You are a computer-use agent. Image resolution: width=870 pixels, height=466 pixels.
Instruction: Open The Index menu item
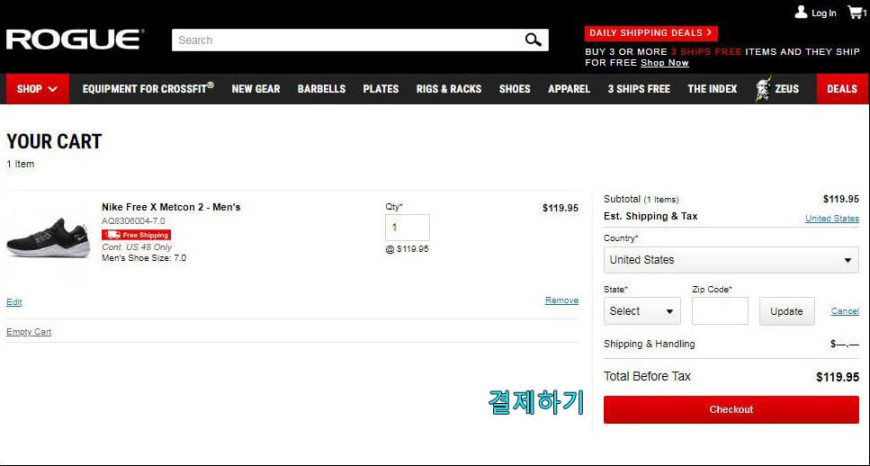tap(712, 89)
